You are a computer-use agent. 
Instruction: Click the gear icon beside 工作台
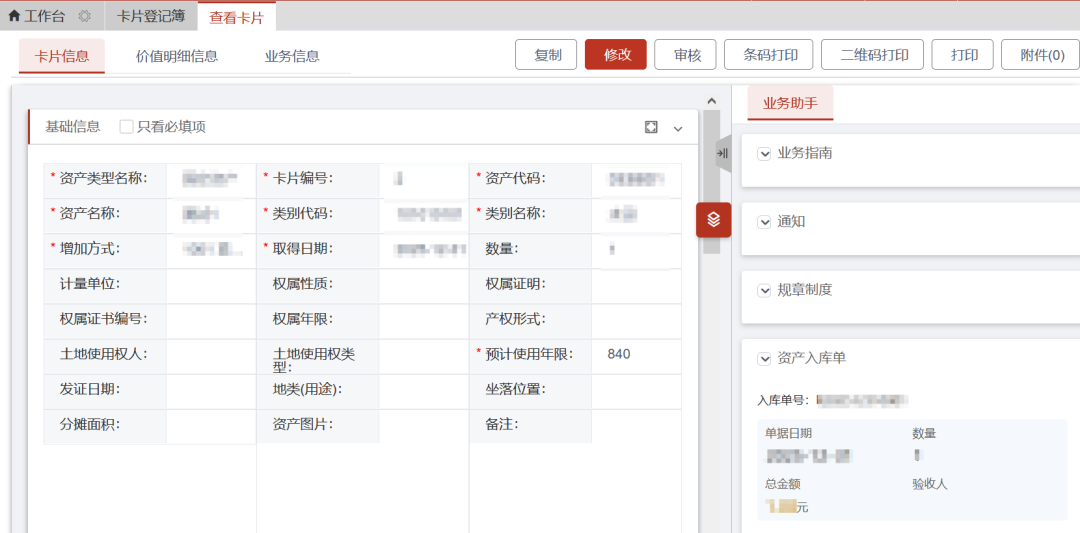(x=85, y=17)
